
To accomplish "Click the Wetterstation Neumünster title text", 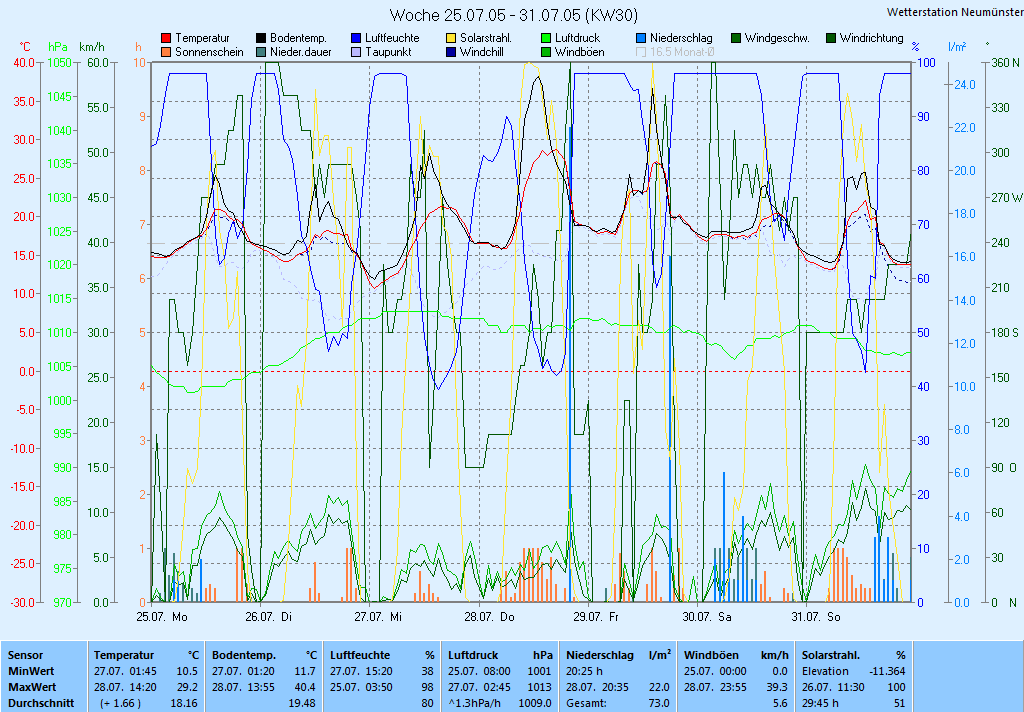I will [x=951, y=12].
